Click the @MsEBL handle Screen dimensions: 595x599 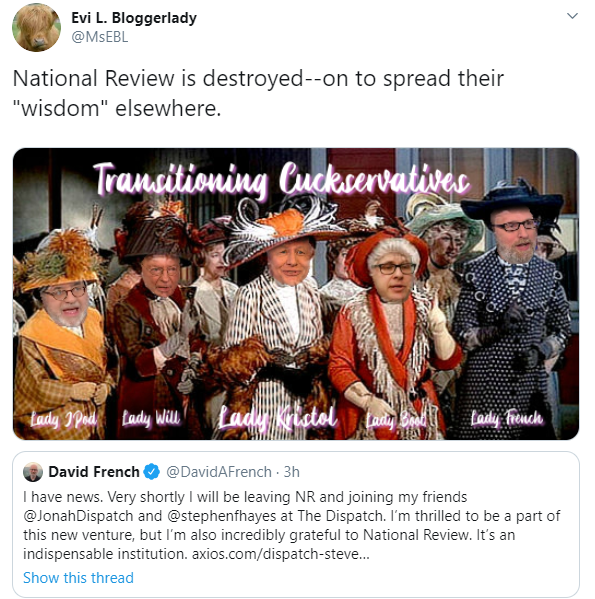click(100, 37)
